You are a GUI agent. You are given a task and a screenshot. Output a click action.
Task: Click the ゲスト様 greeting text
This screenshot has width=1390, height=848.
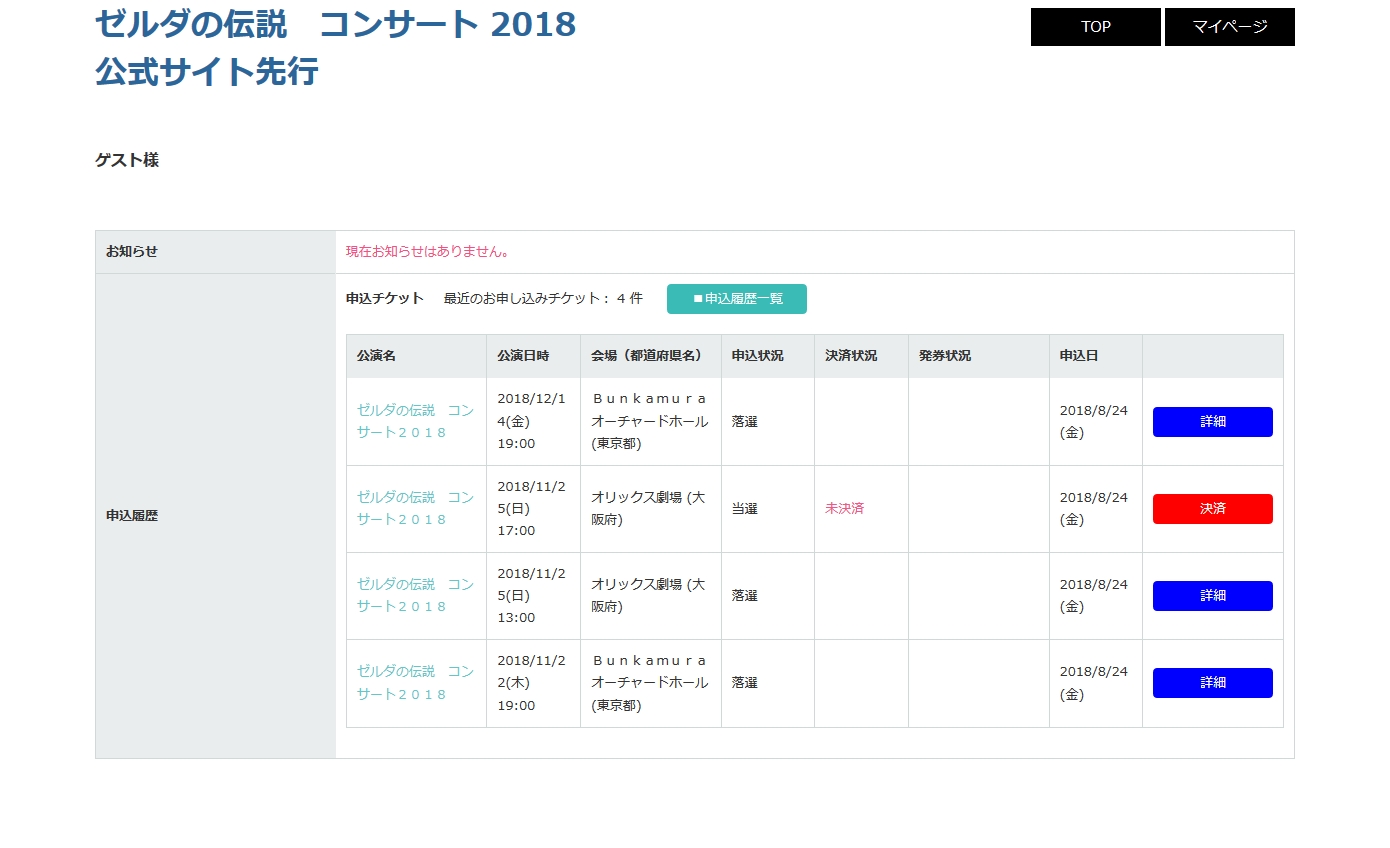127,160
